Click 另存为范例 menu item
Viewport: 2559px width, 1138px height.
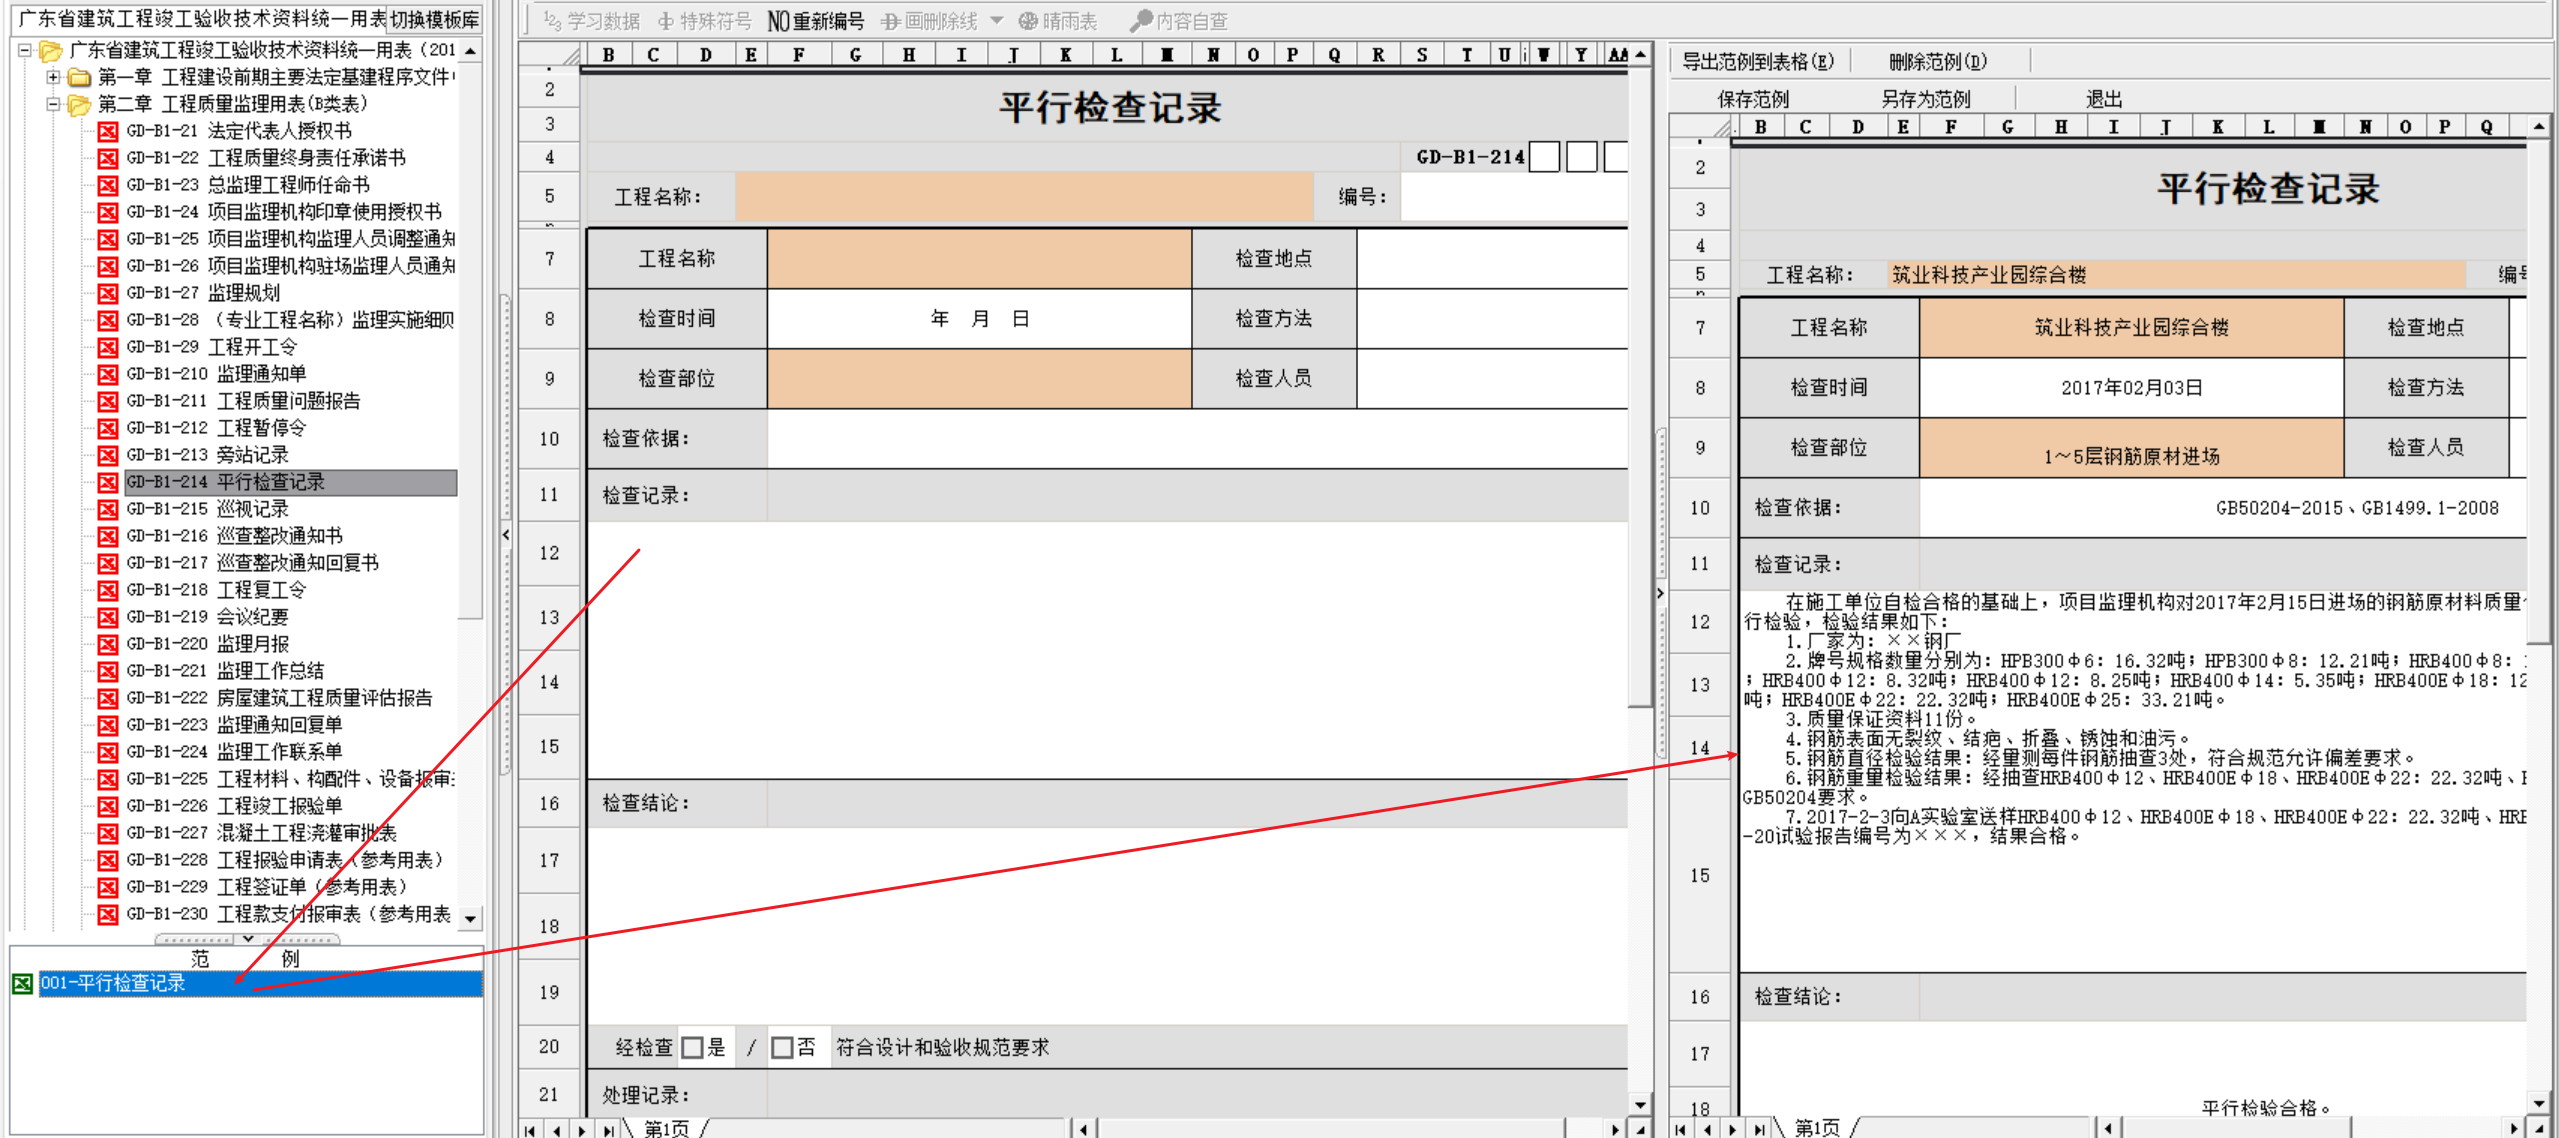(1925, 99)
